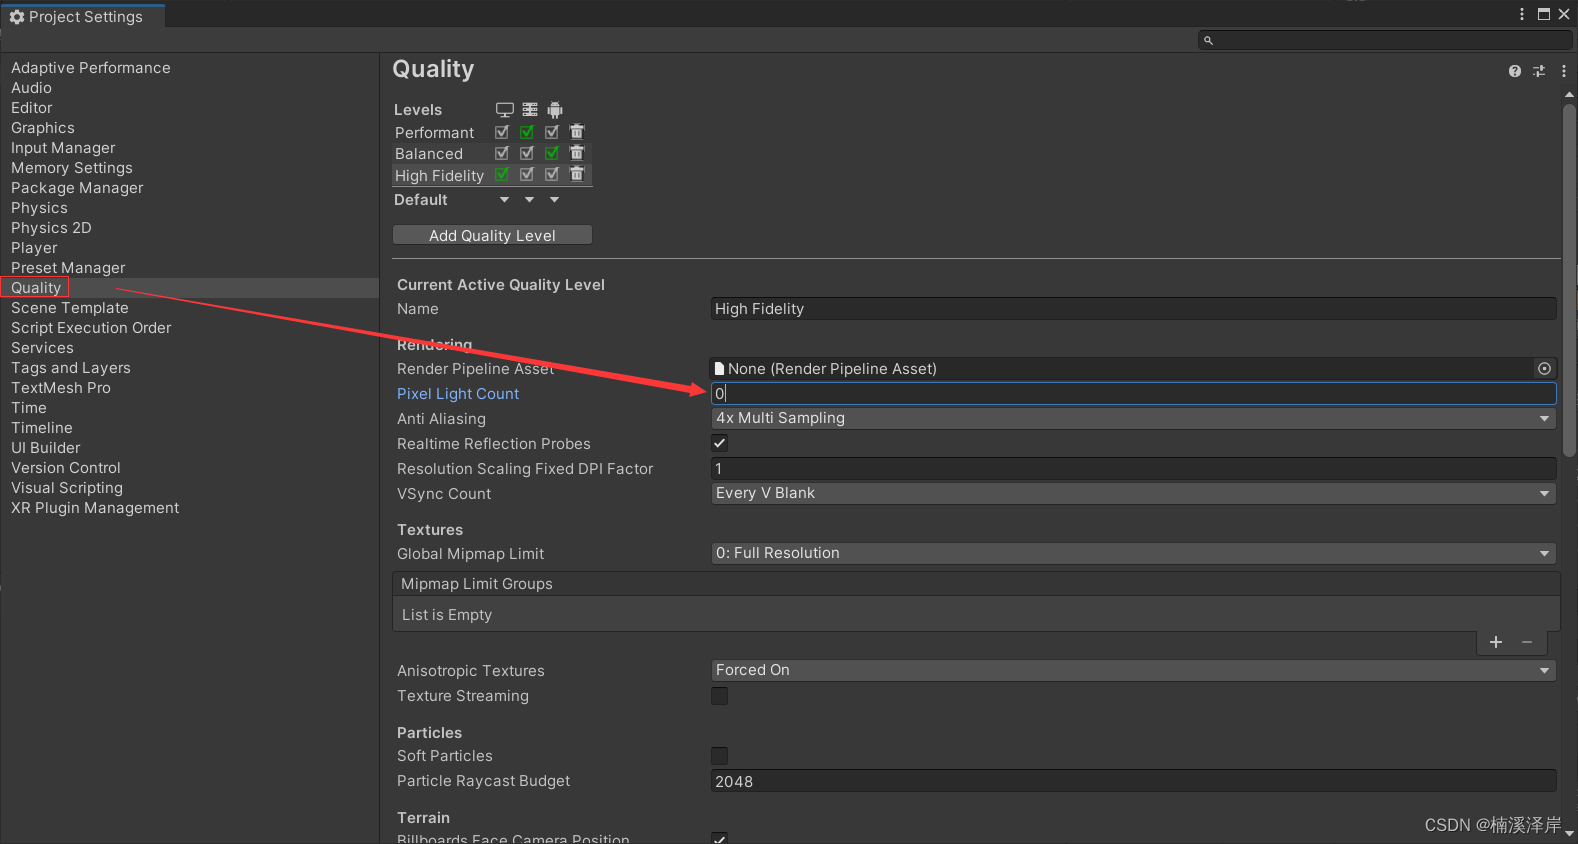
Task: Open Tags and Layers settings
Action: tap(71, 368)
